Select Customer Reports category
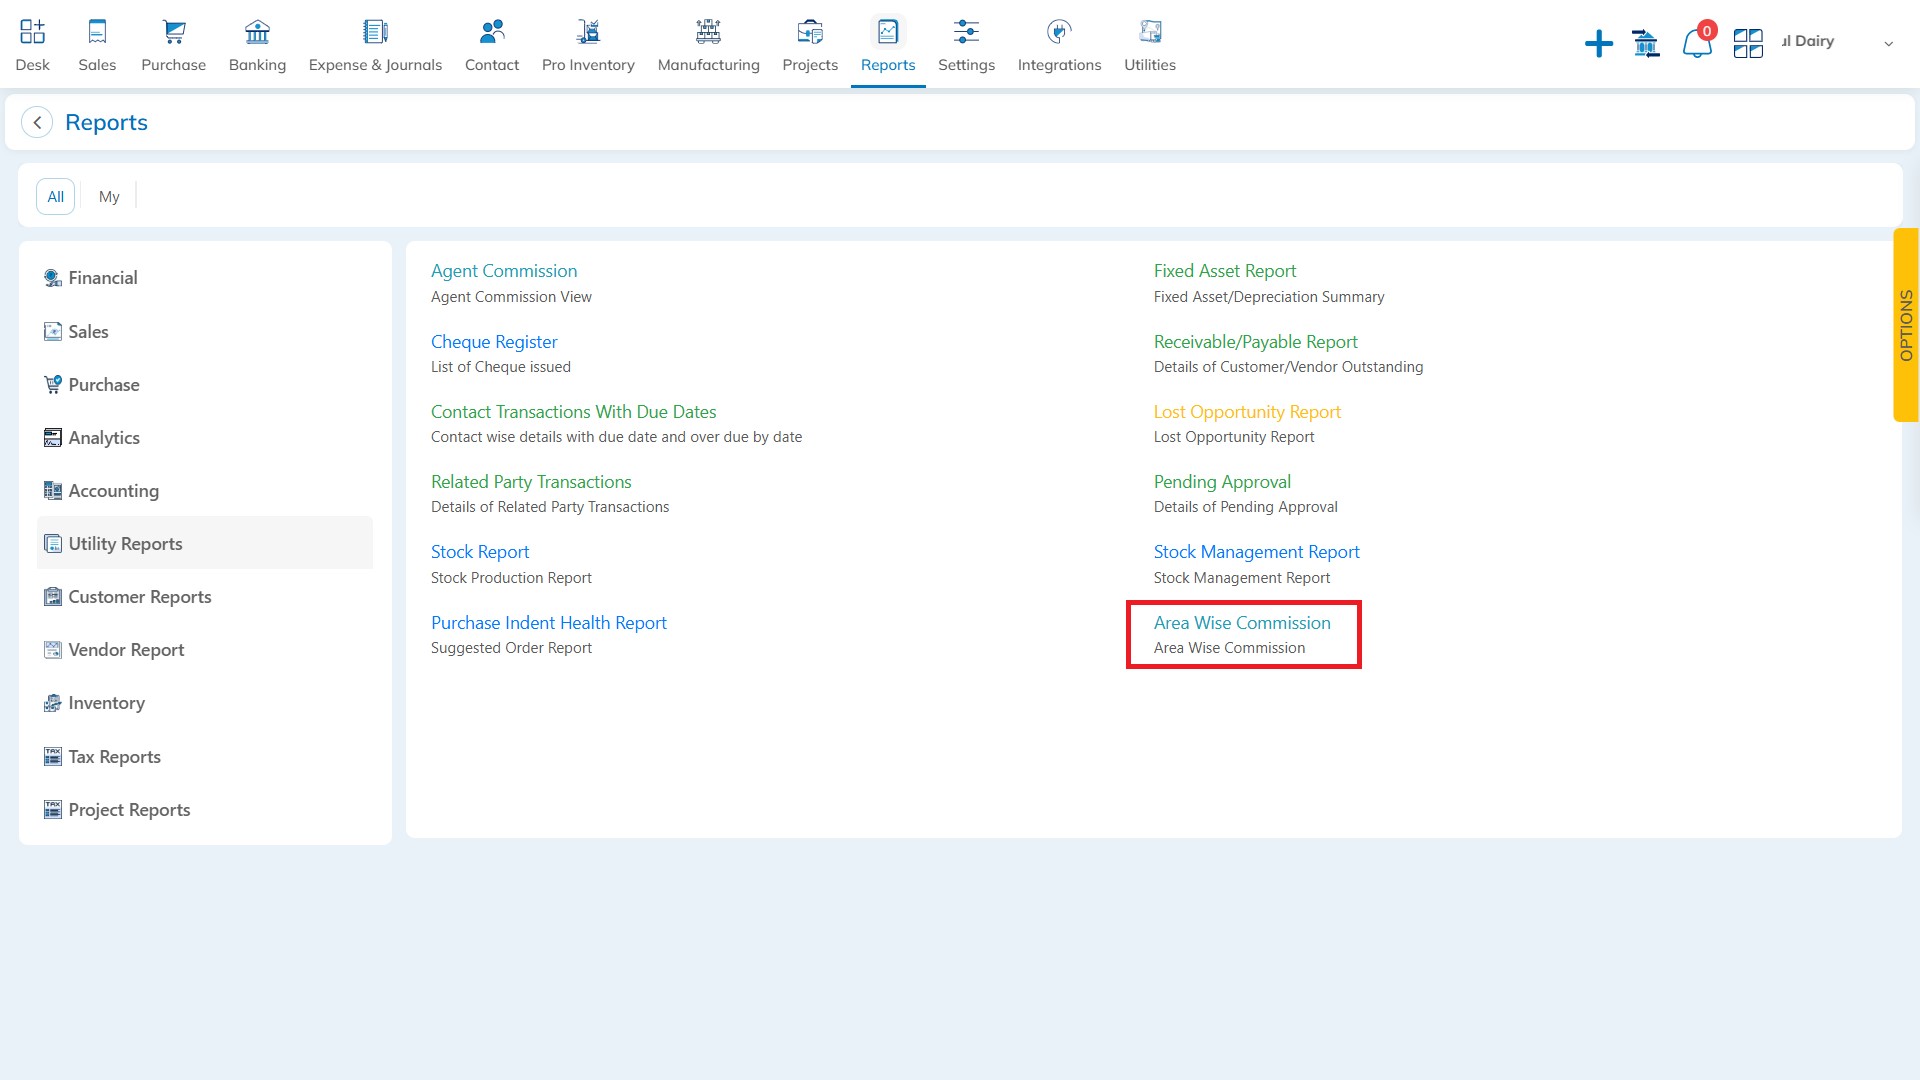The image size is (1920, 1080). click(x=204, y=596)
